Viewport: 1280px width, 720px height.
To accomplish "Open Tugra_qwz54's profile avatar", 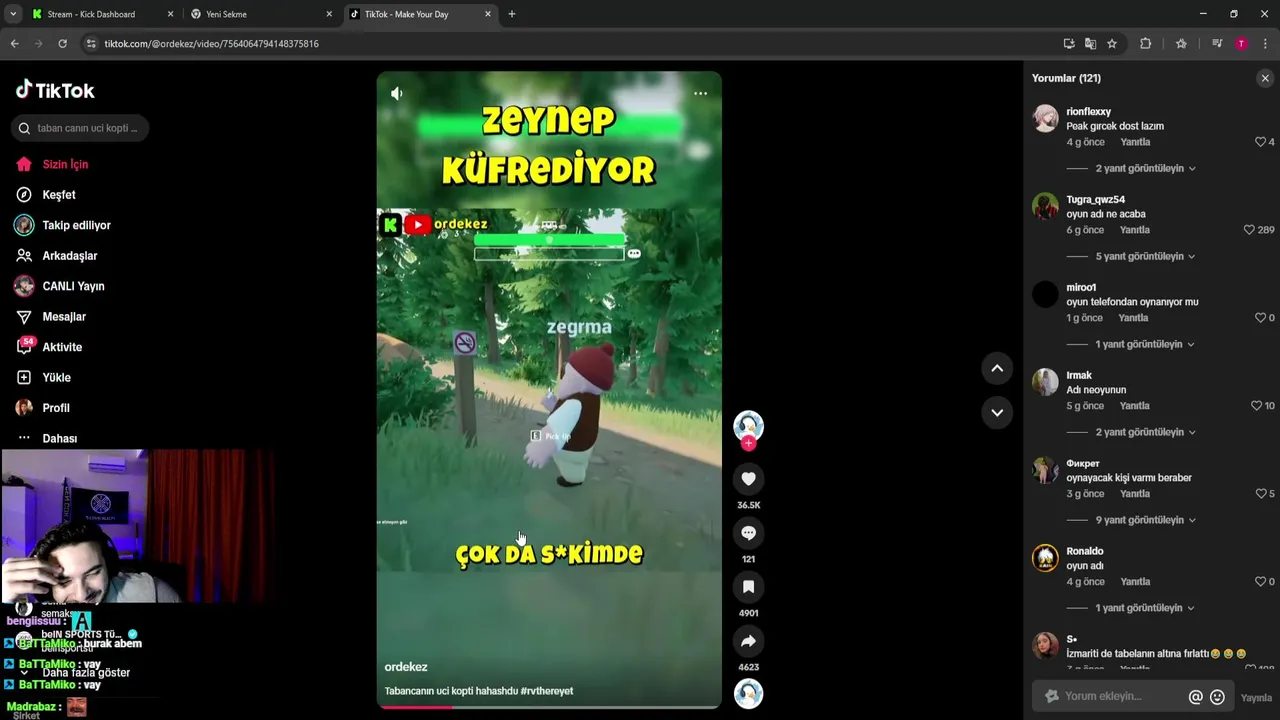I will [x=1045, y=206].
